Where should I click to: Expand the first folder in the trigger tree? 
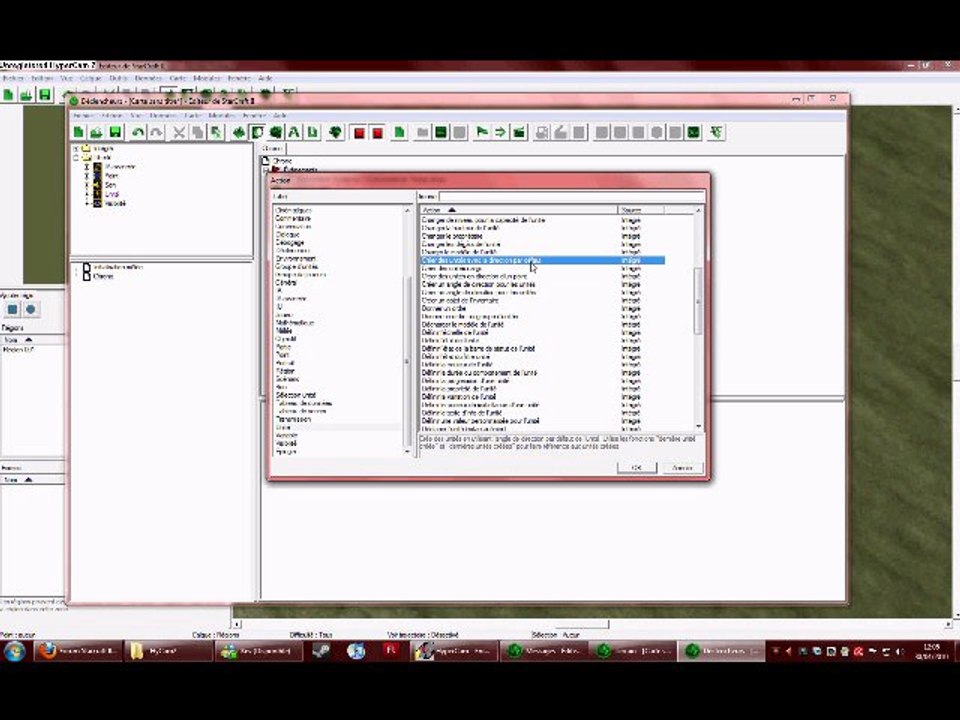(76, 149)
